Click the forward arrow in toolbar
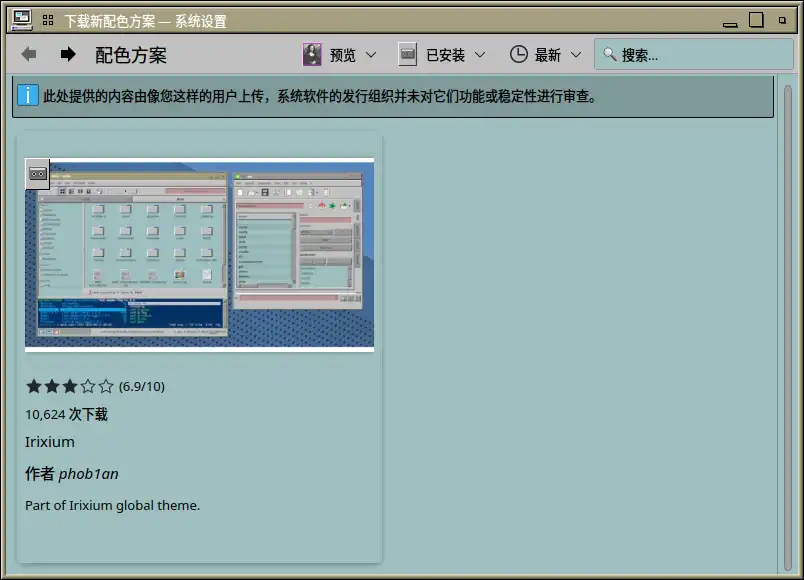The width and height of the screenshot is (804, 580). click(68, 54)
